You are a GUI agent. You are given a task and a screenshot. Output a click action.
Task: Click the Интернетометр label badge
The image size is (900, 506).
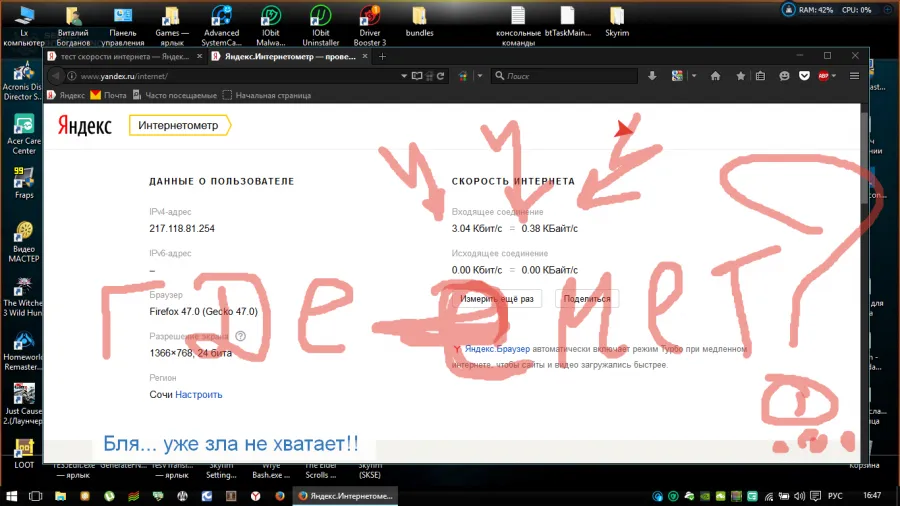[x=180, y=125]
